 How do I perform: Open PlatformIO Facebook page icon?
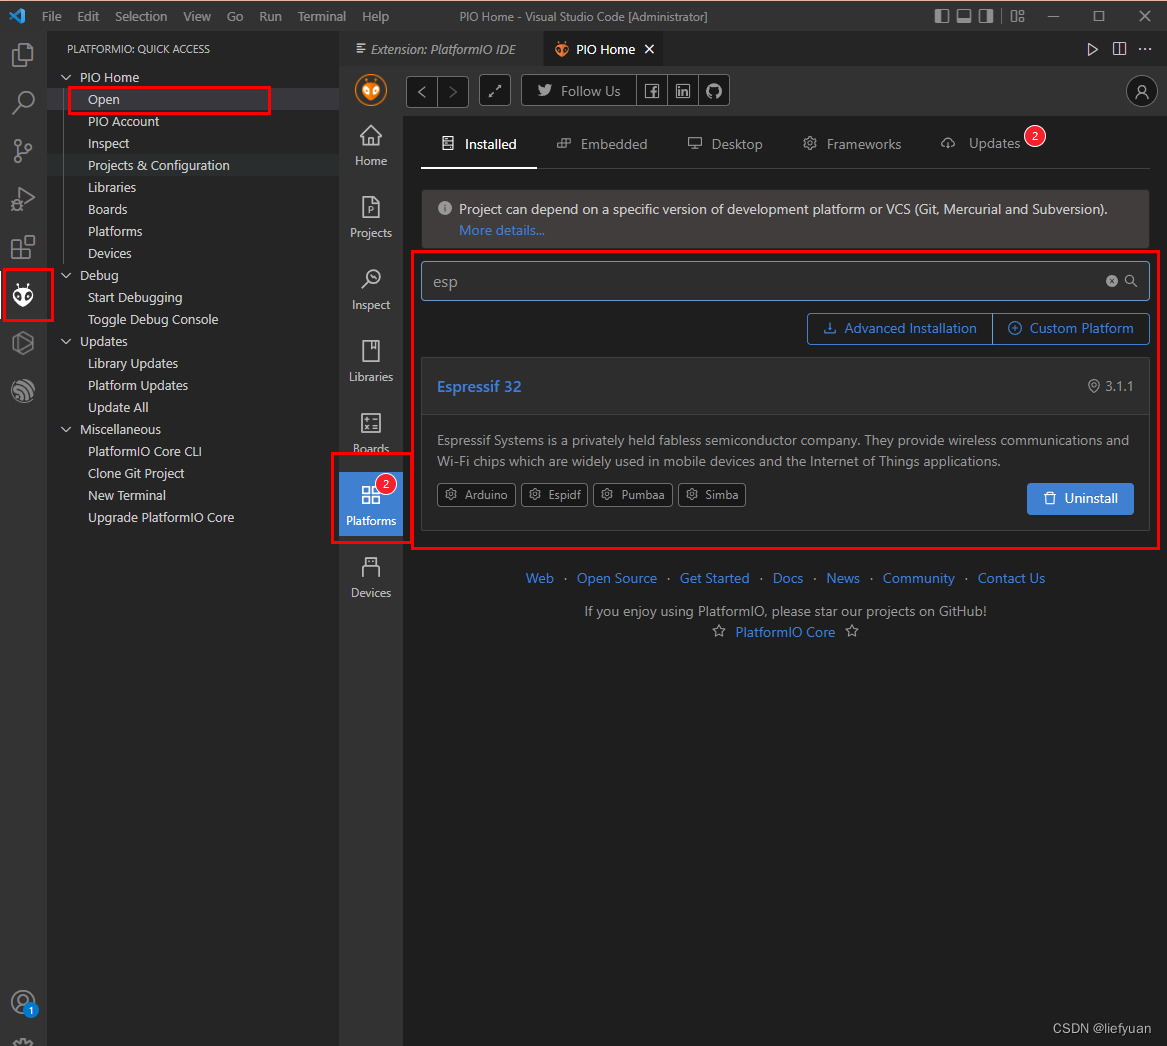click(652, 91)
